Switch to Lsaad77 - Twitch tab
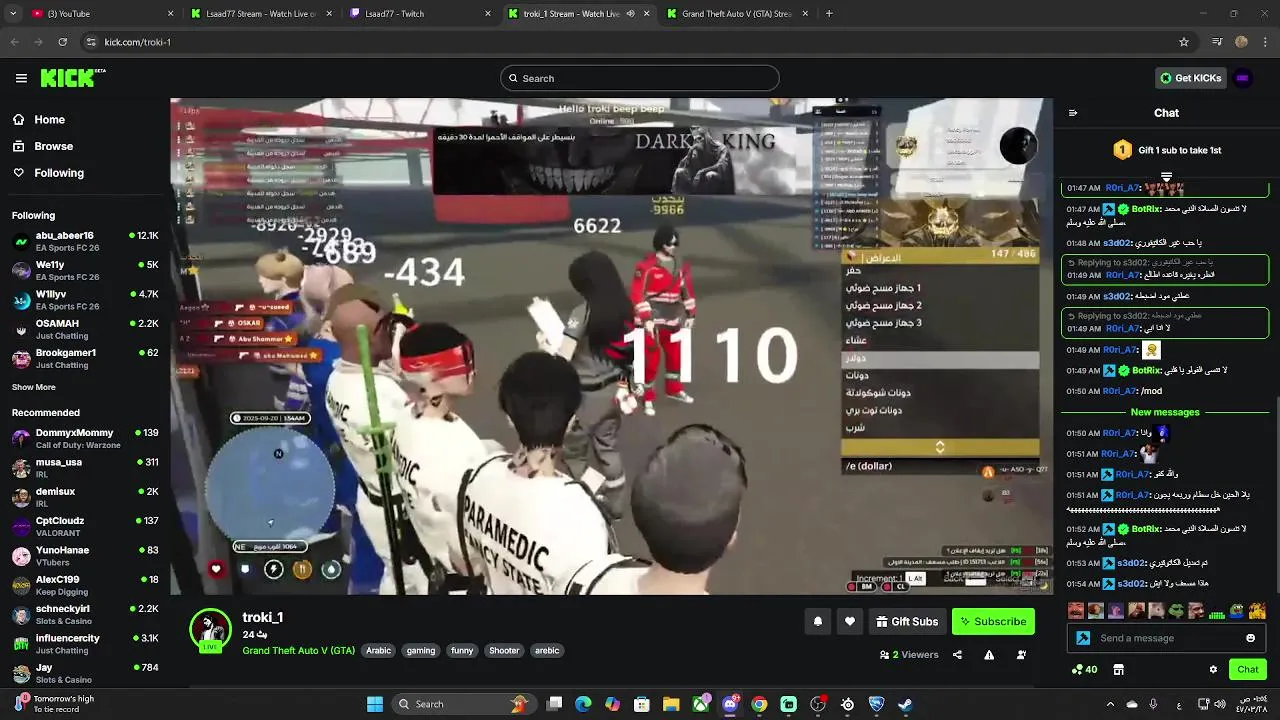Viewport: 1280px width, 720px height. point(420,14)
